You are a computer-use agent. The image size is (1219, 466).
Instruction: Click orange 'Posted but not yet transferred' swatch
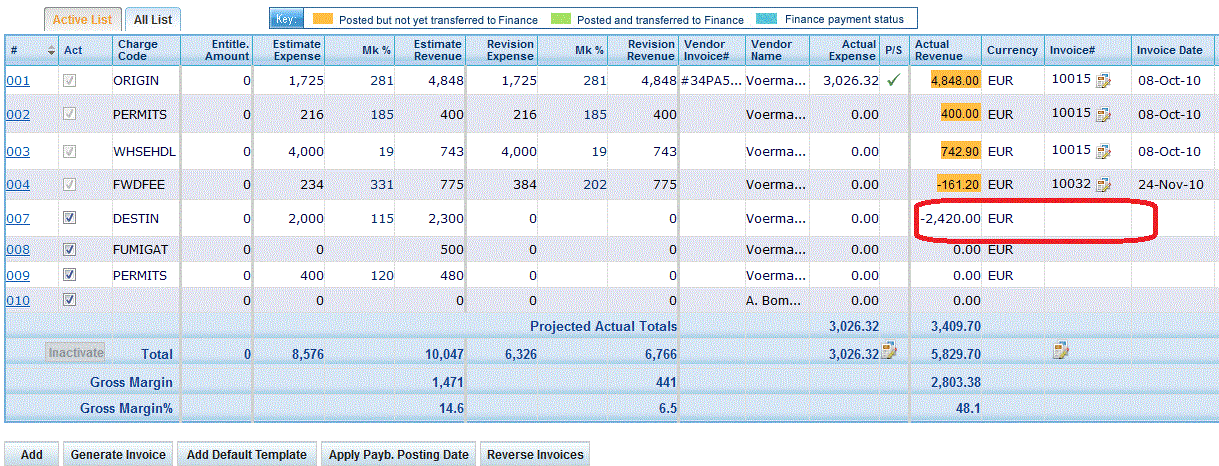(322, 19)
